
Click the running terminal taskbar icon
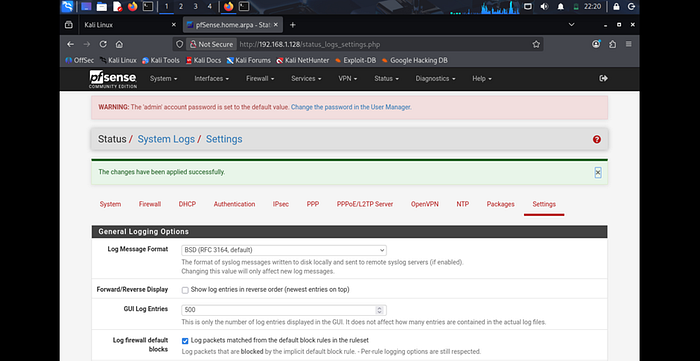point(243,6)
